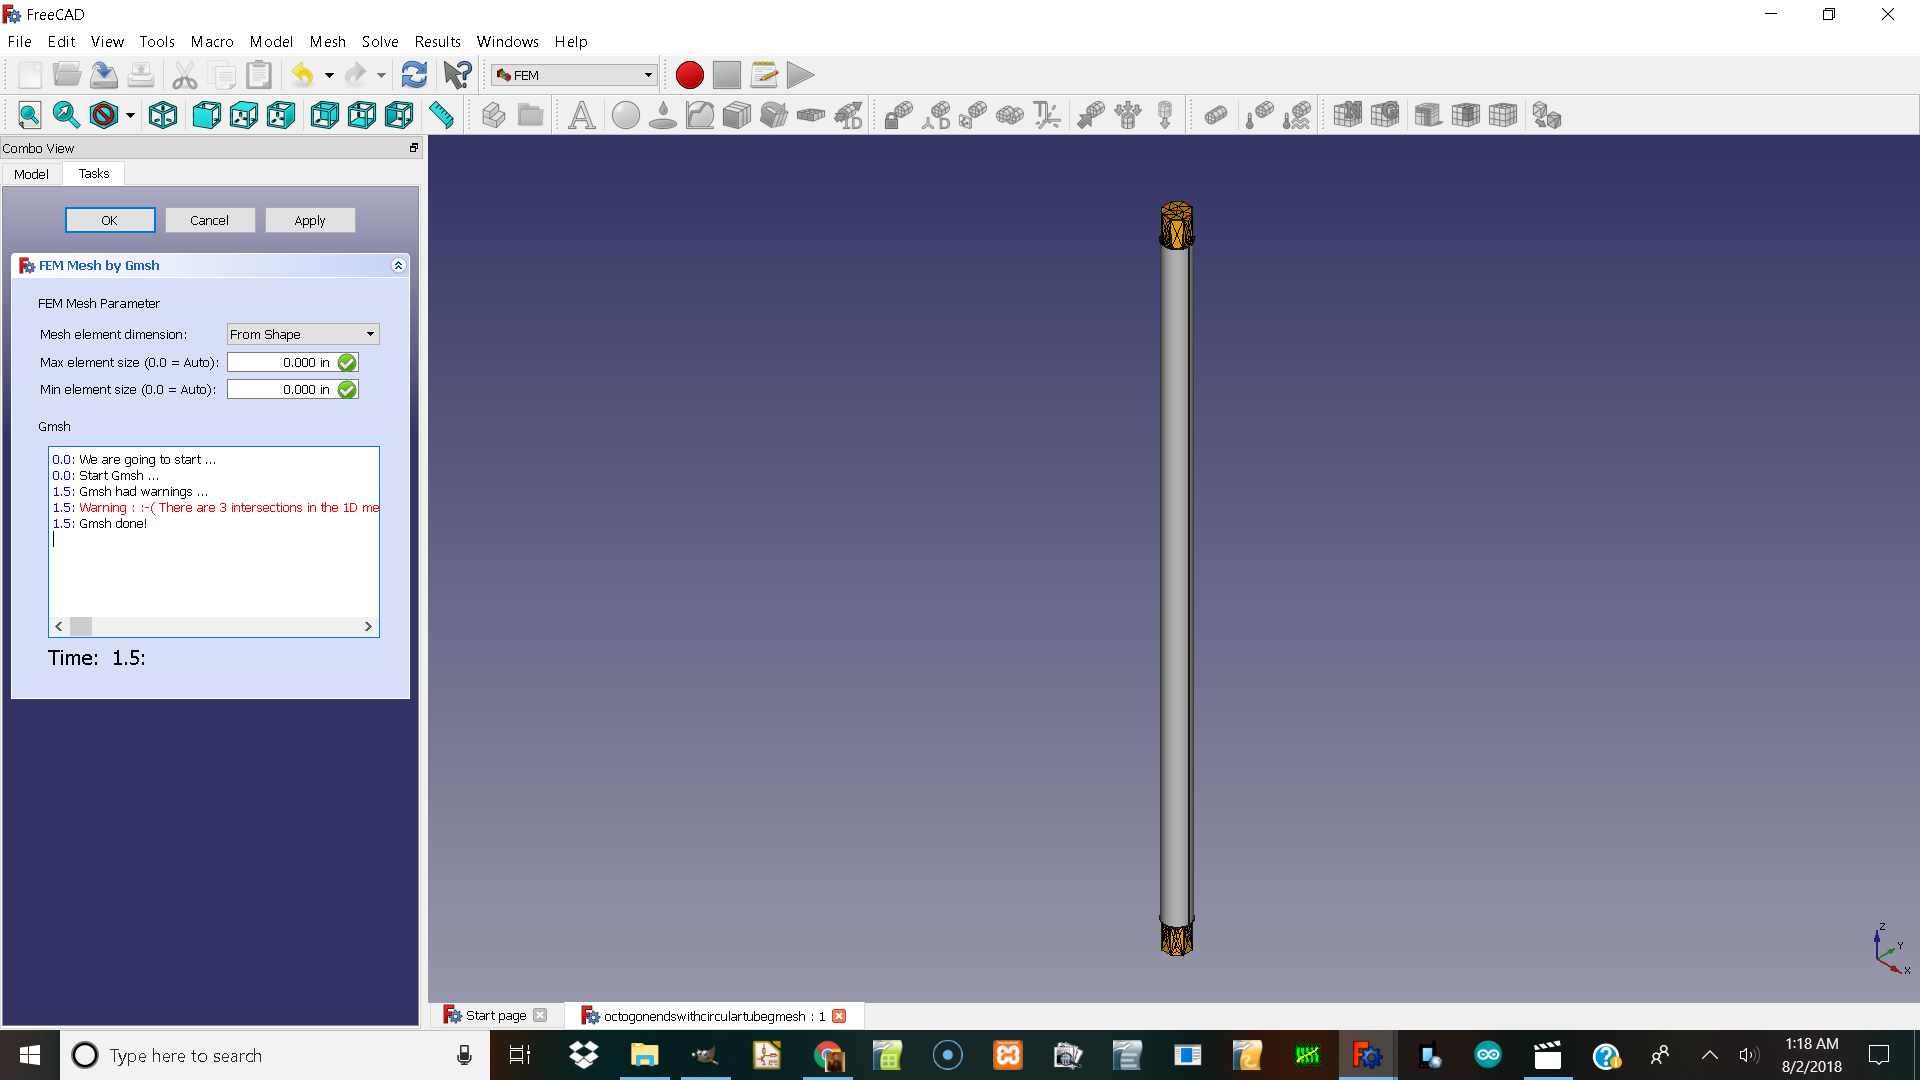Close the octogonendswithcirculartubegmesh document tab
This screenshot has width=1920, height=1080.
pyautogui.click(x=839, y=1016)
